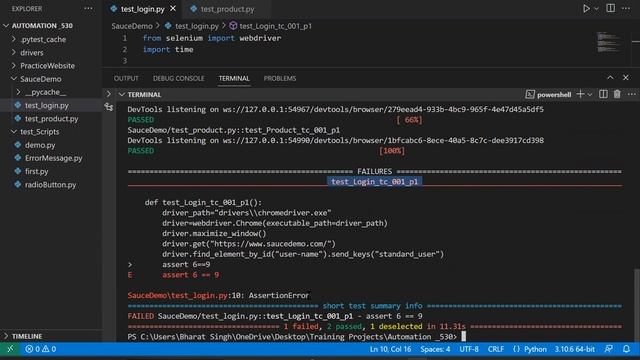Open editor more actions ellipsis
The width and height of the screenshot is (640, 360).
(x=626, y=9)
